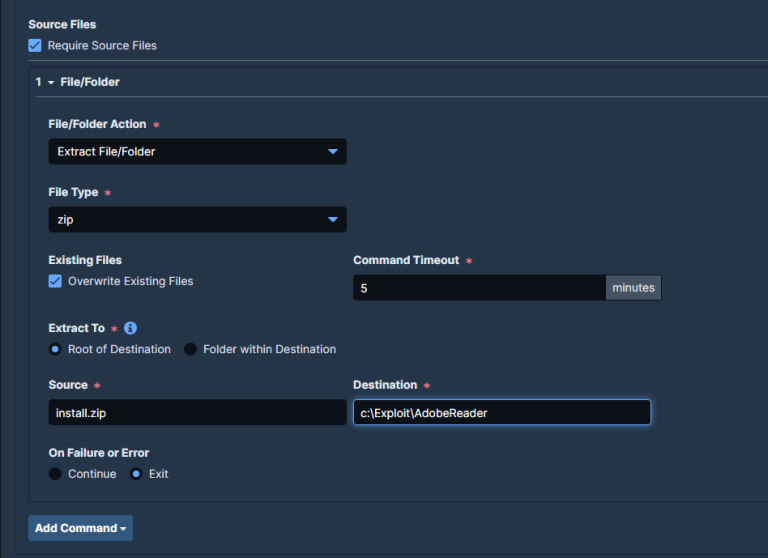
Task: Collapse the File/Folder command caret
Action: (x=50, y=82)
